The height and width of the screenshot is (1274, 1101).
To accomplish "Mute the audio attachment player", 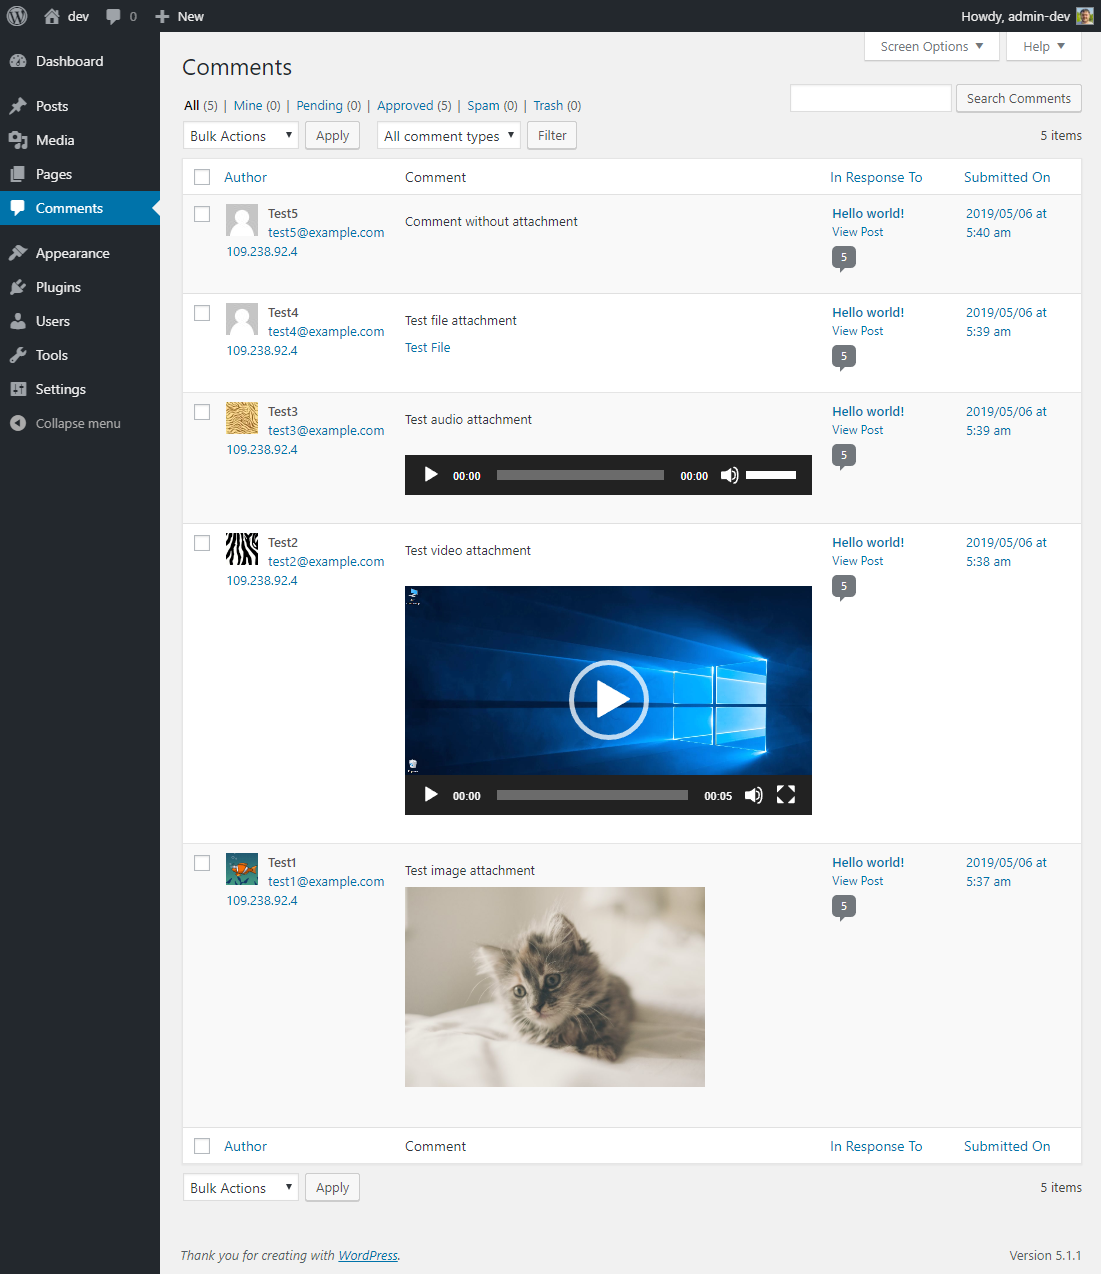I will pyautogui.click(x=730, y=475).
